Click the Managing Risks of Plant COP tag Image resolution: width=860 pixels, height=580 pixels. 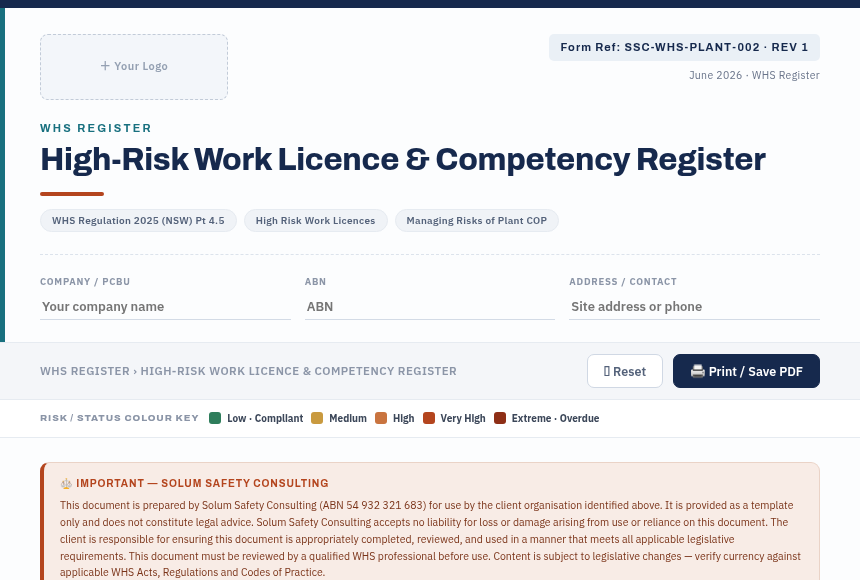coord(477,221)
